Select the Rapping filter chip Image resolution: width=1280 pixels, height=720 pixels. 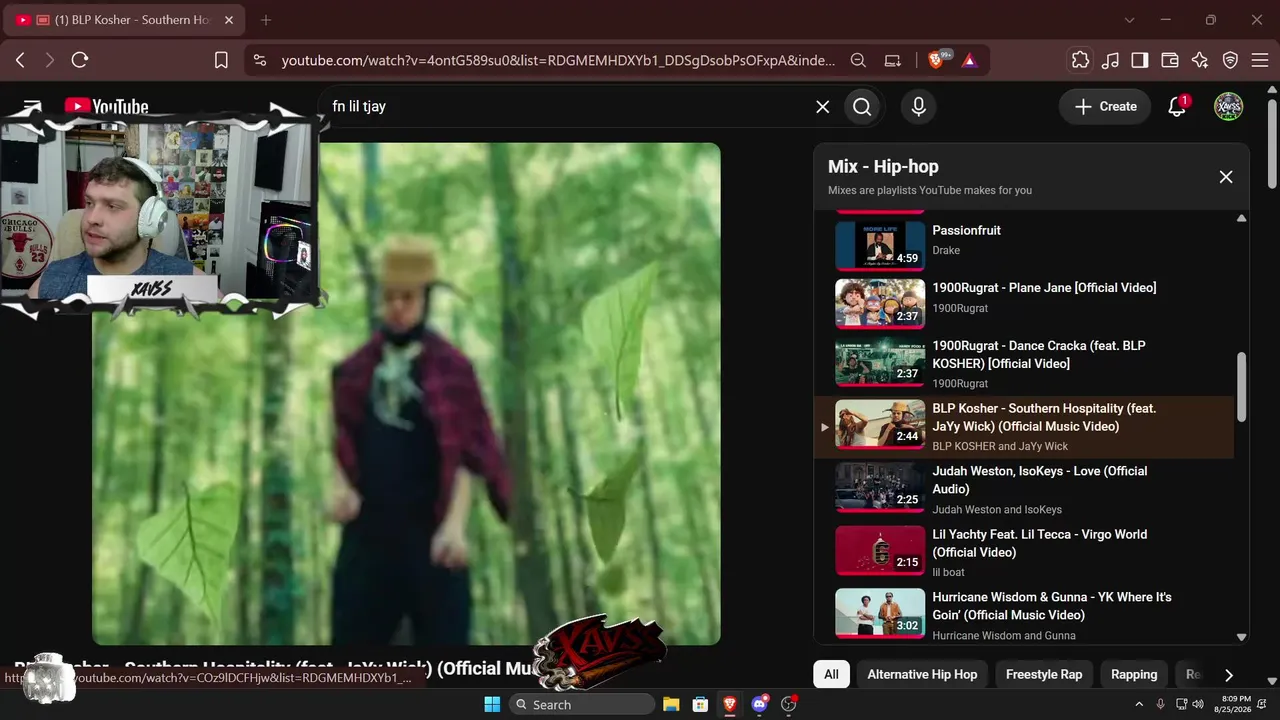click(x=1134, y=674)
